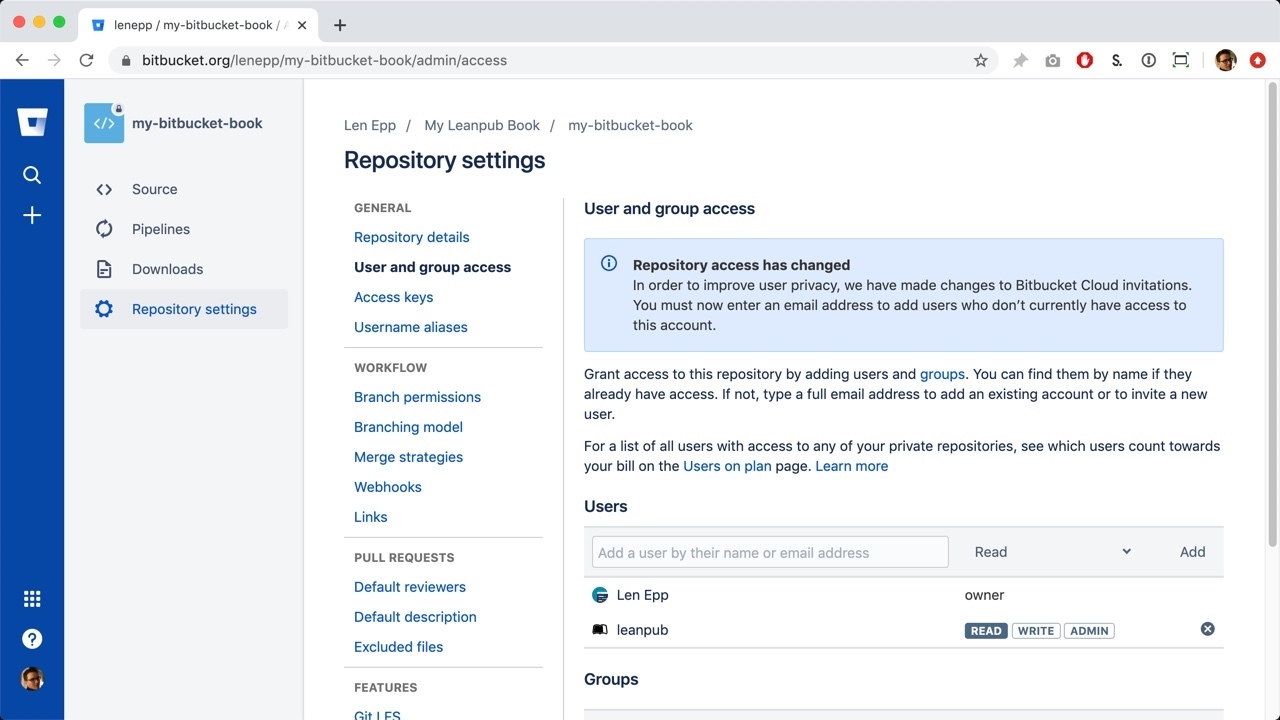Click the page's vertical scrollbar
Image resolution: width=1280 pixels, height=720 pixels.
1272,300
